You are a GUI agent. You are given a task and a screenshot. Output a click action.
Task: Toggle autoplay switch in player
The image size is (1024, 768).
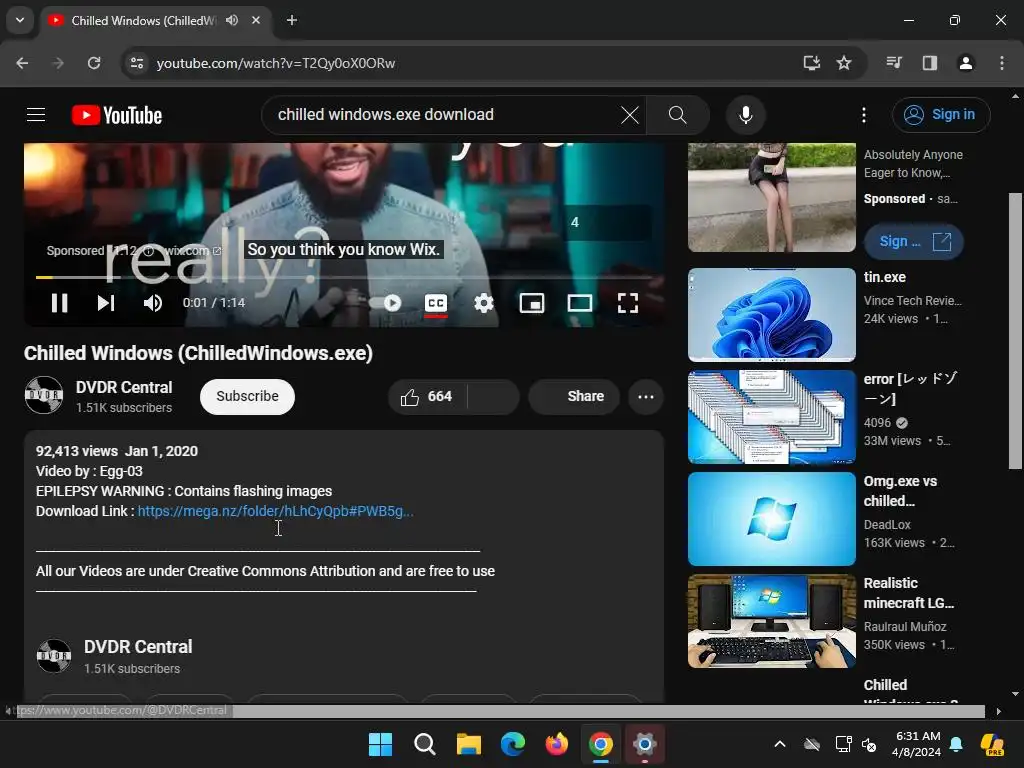[385, 302]
